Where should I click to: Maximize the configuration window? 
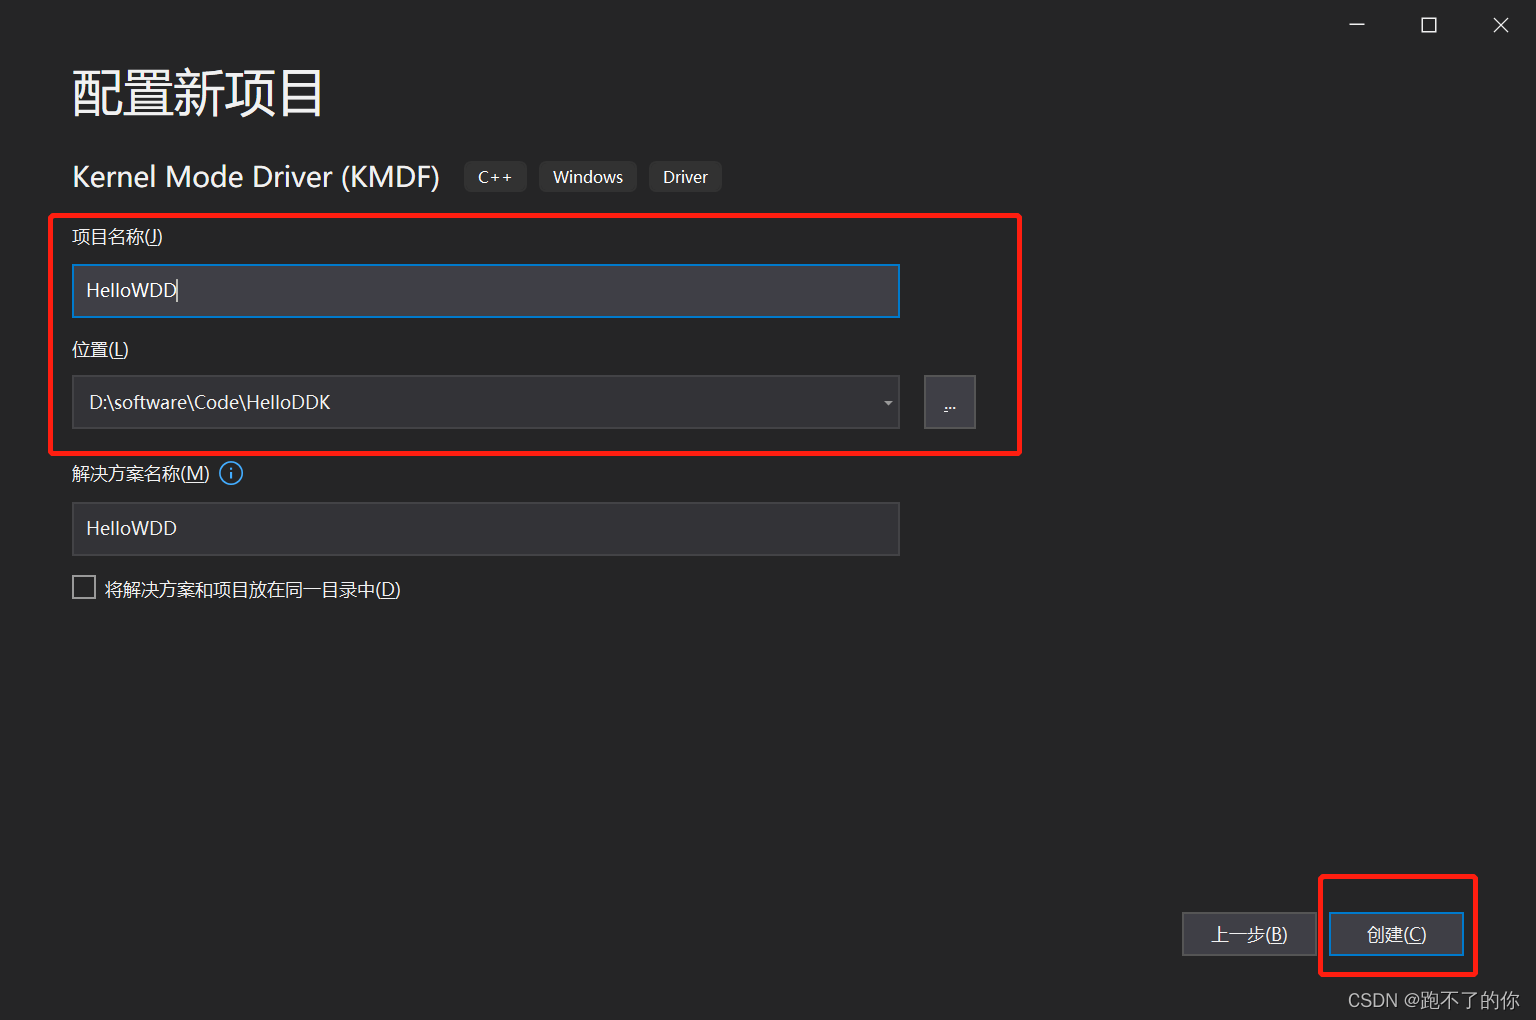pos(1429,25)
